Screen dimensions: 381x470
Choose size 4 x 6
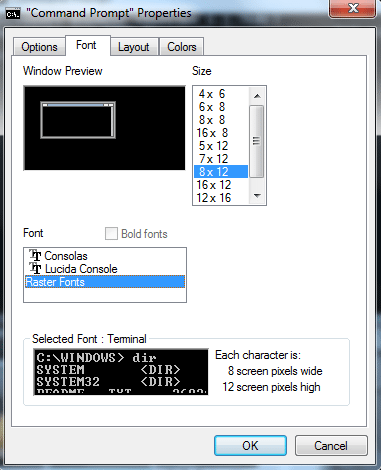(x=221, y=94)
